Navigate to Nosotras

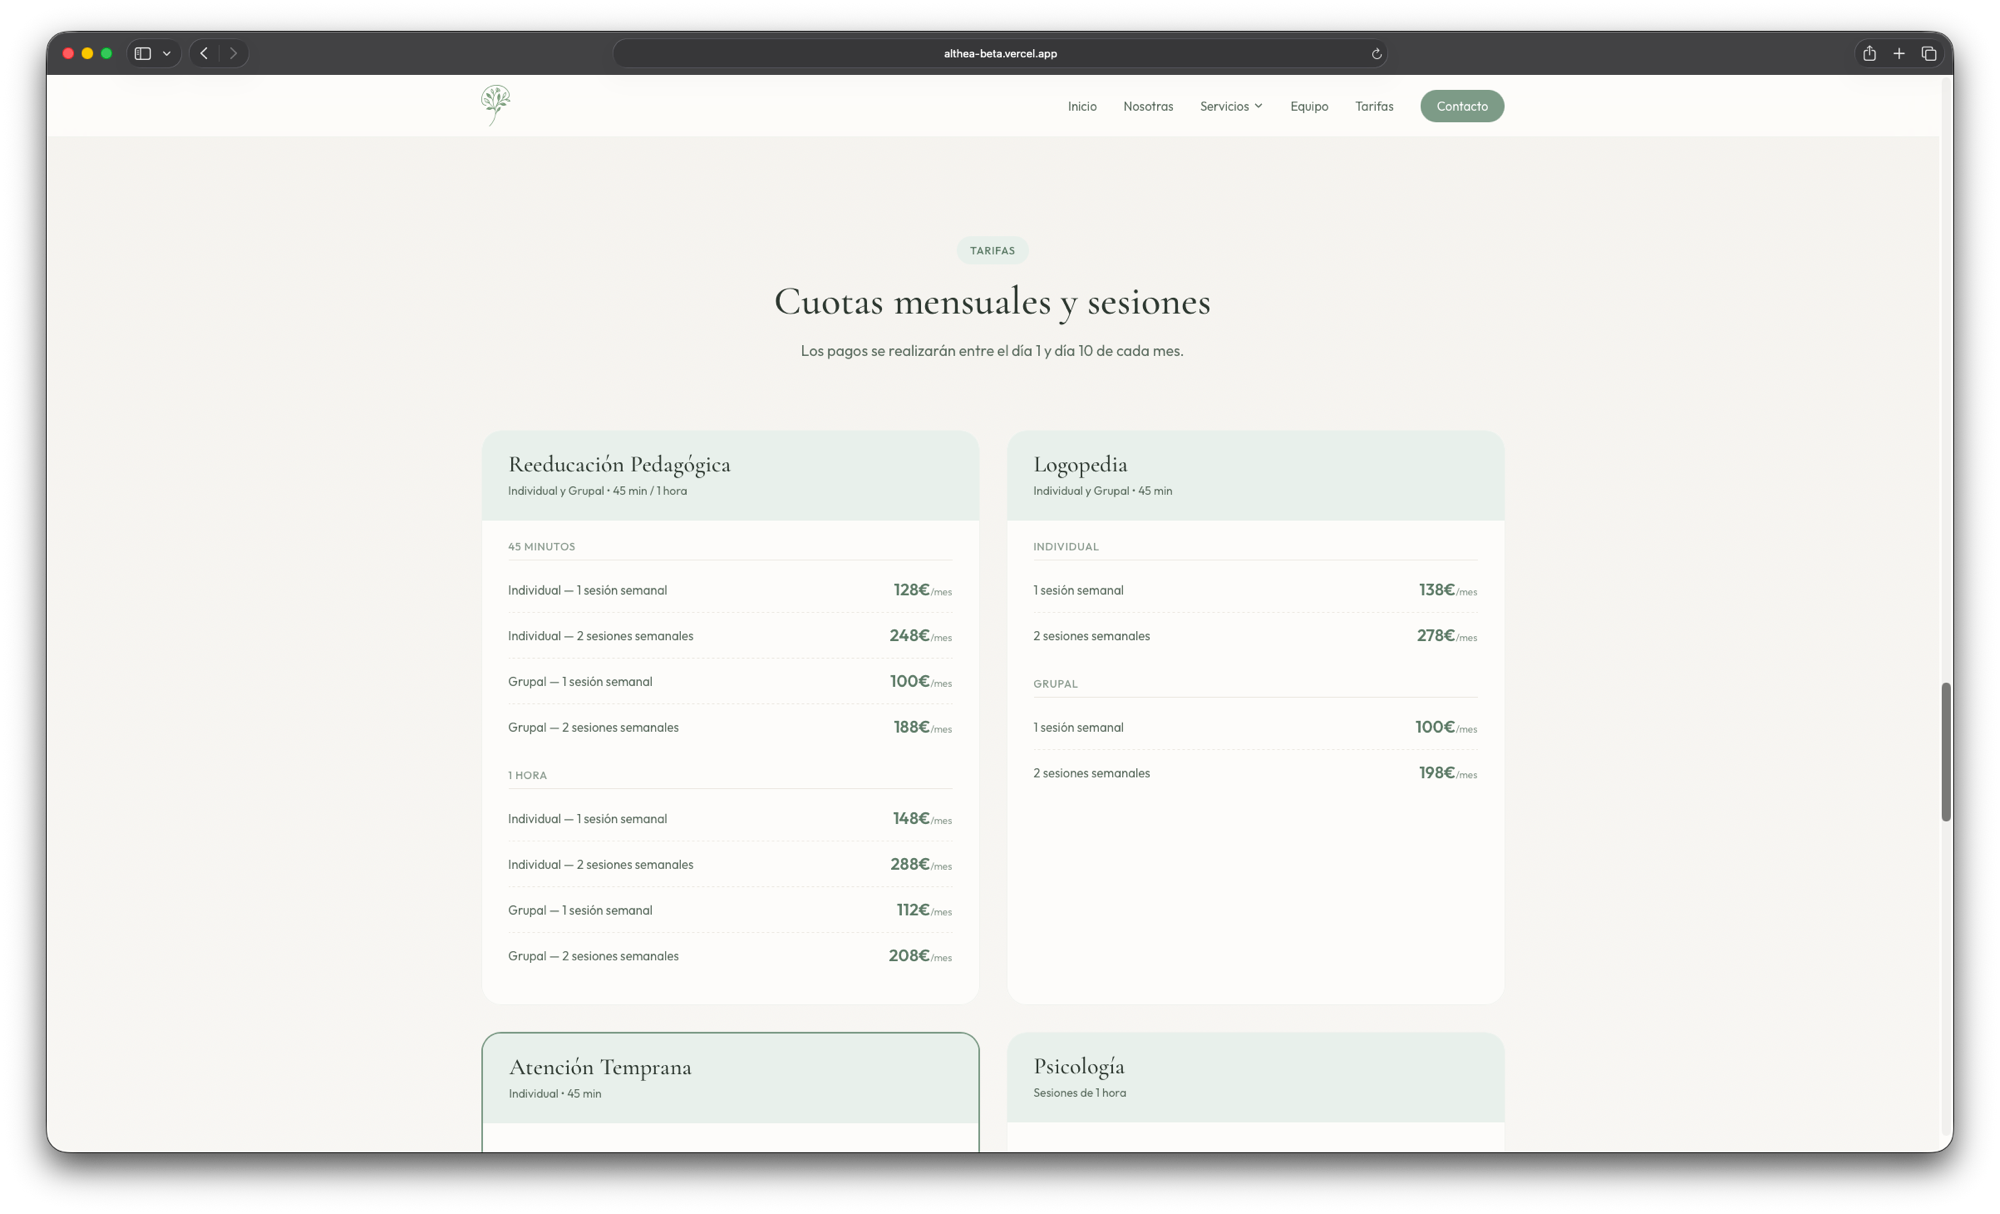click(x=1148, y=106)
